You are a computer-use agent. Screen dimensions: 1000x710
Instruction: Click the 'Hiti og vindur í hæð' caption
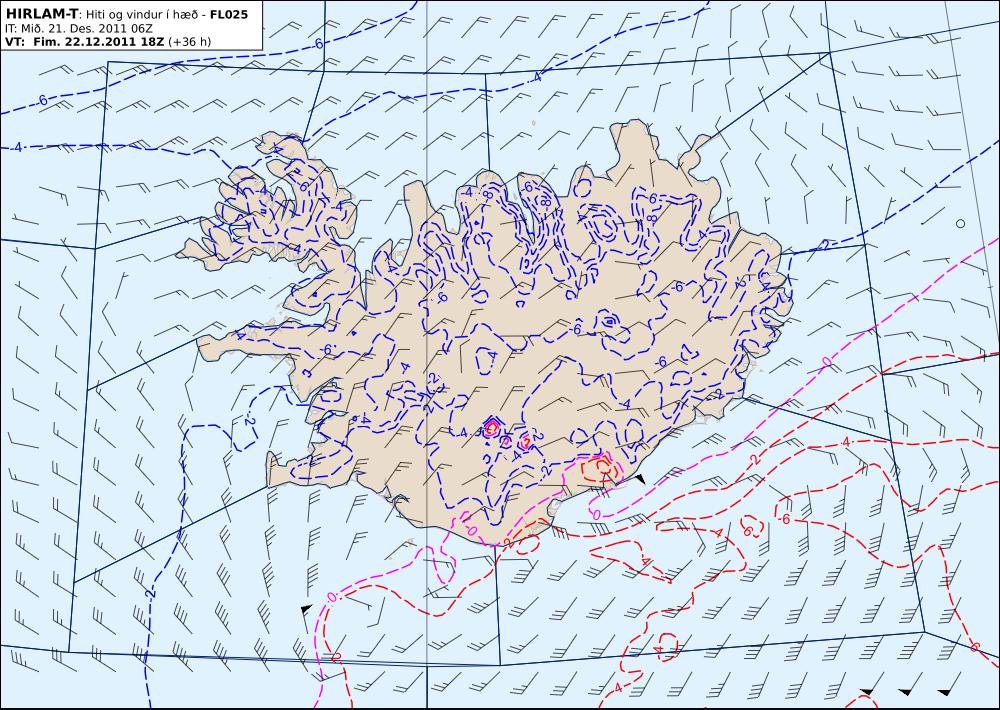point(140,15)
